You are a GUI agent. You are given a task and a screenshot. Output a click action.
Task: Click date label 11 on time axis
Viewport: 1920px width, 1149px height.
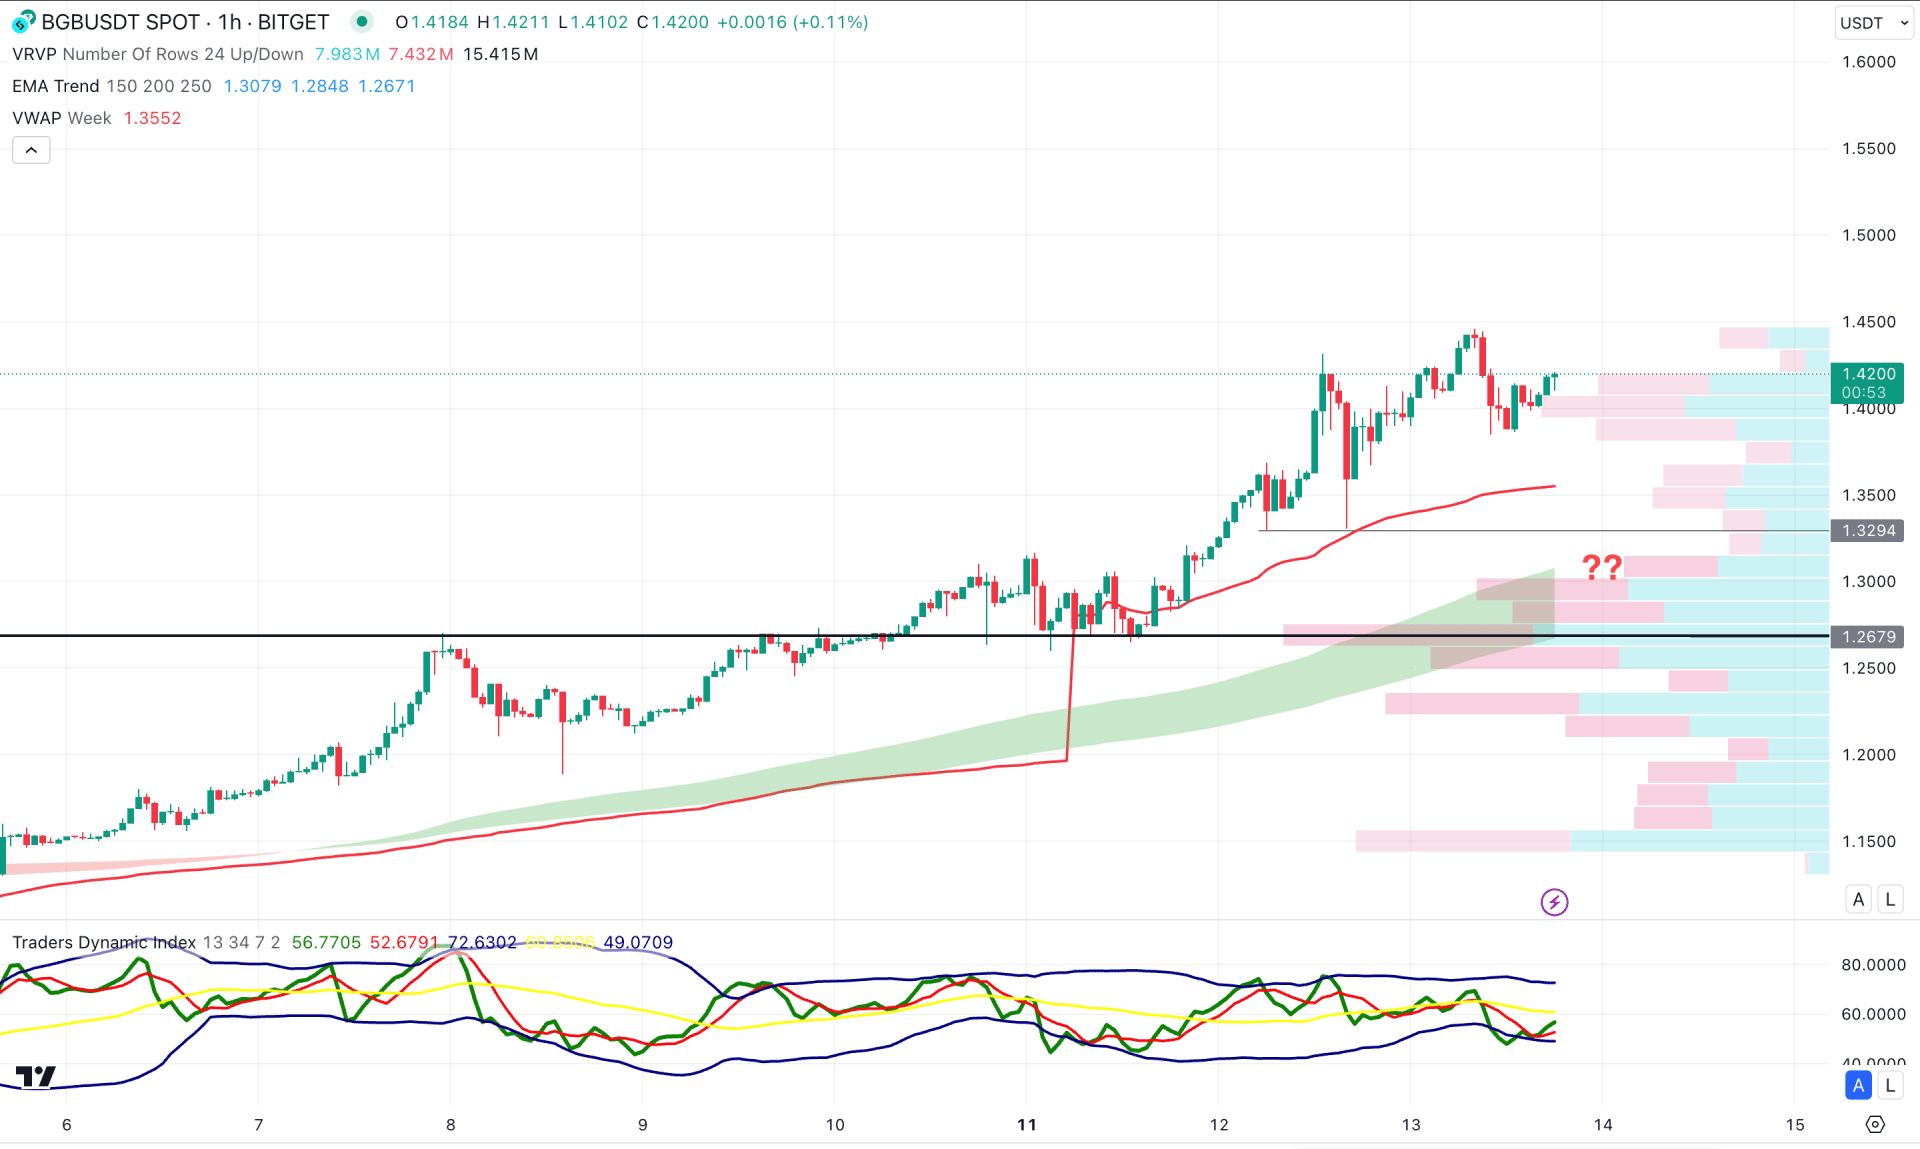tap(1027, 1125)
